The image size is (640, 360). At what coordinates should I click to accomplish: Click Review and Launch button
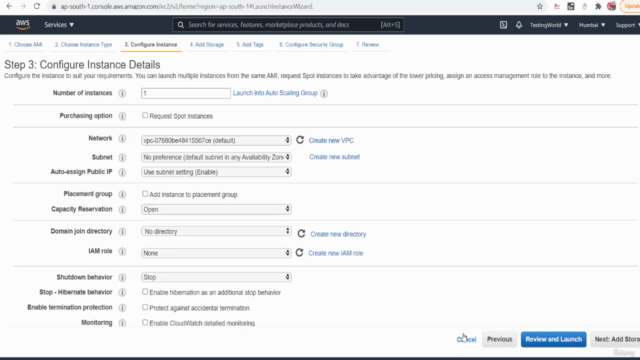(553, 339)
